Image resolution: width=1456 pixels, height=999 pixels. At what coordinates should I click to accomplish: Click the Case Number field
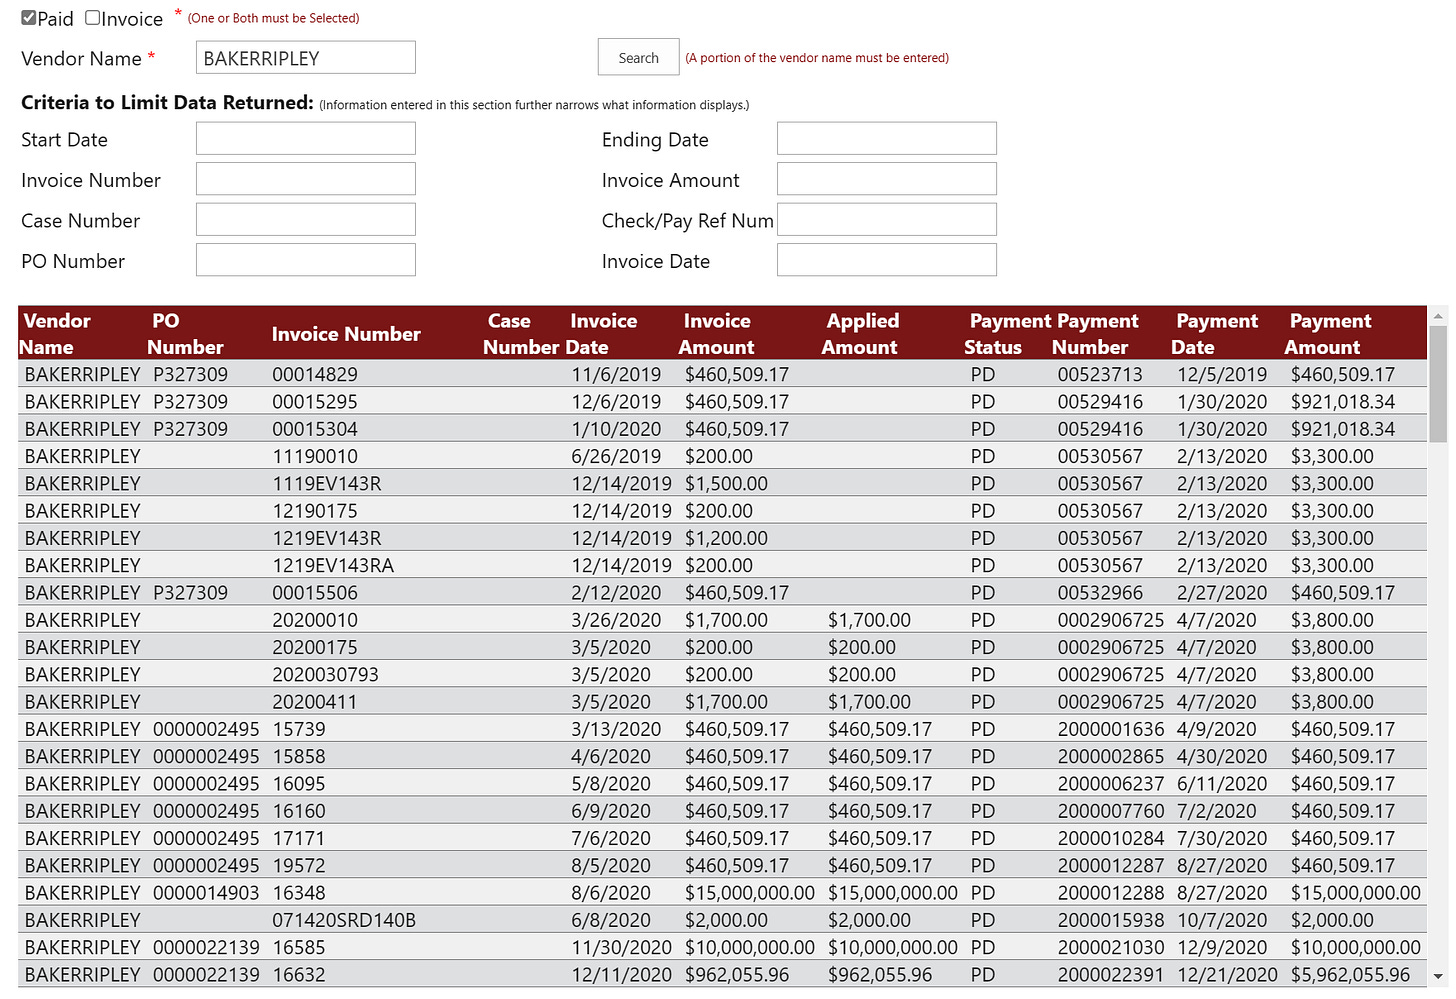(306, 219)
